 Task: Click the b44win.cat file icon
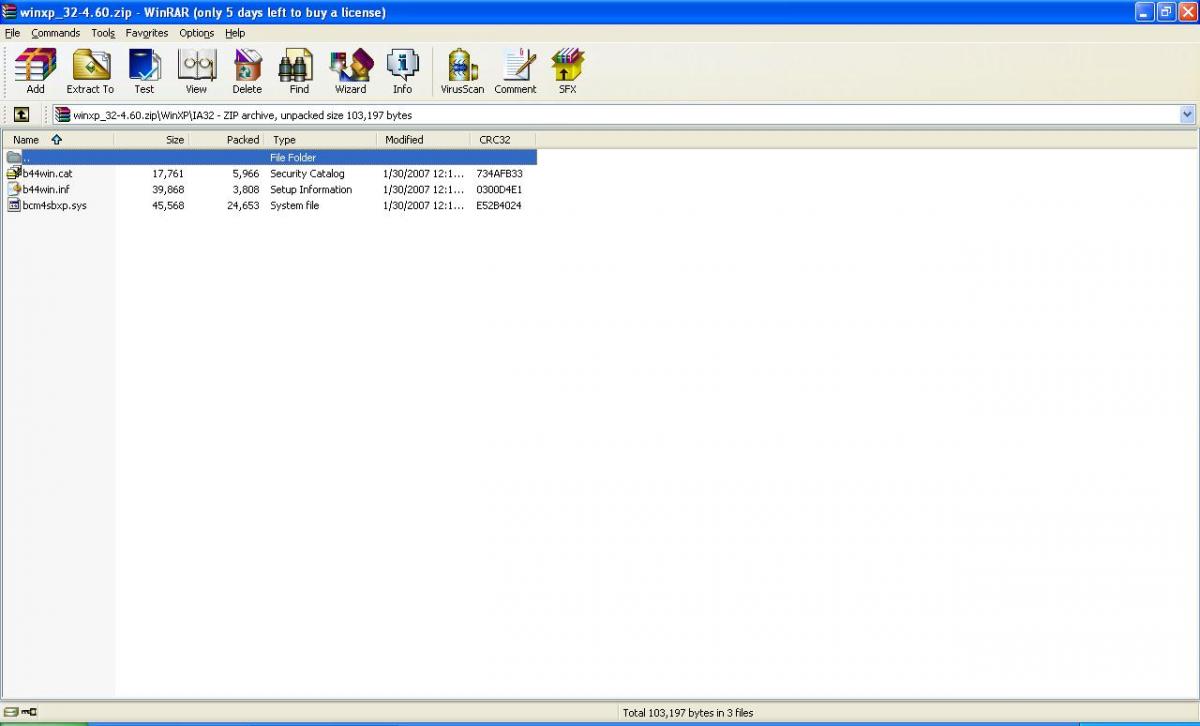pyautogui.click(x=13, y=173)
